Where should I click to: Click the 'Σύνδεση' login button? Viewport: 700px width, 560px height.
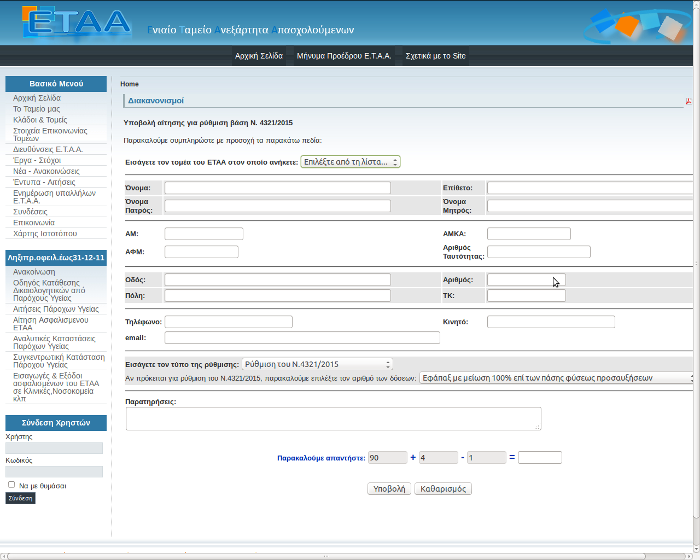tap(20, 498)
